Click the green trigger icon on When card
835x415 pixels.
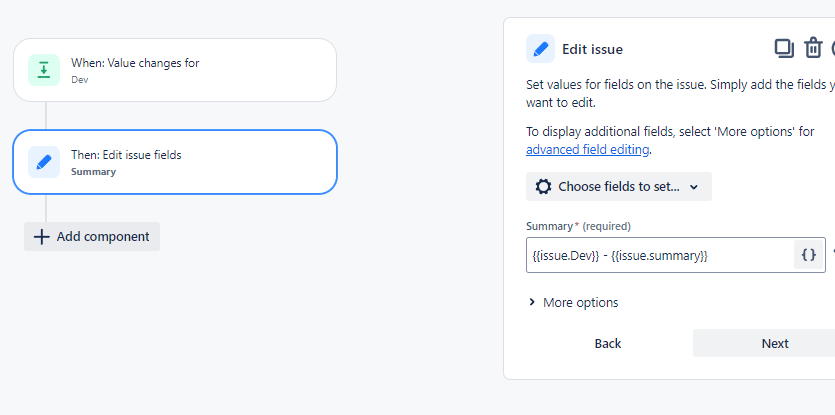(x=44, y=70)
